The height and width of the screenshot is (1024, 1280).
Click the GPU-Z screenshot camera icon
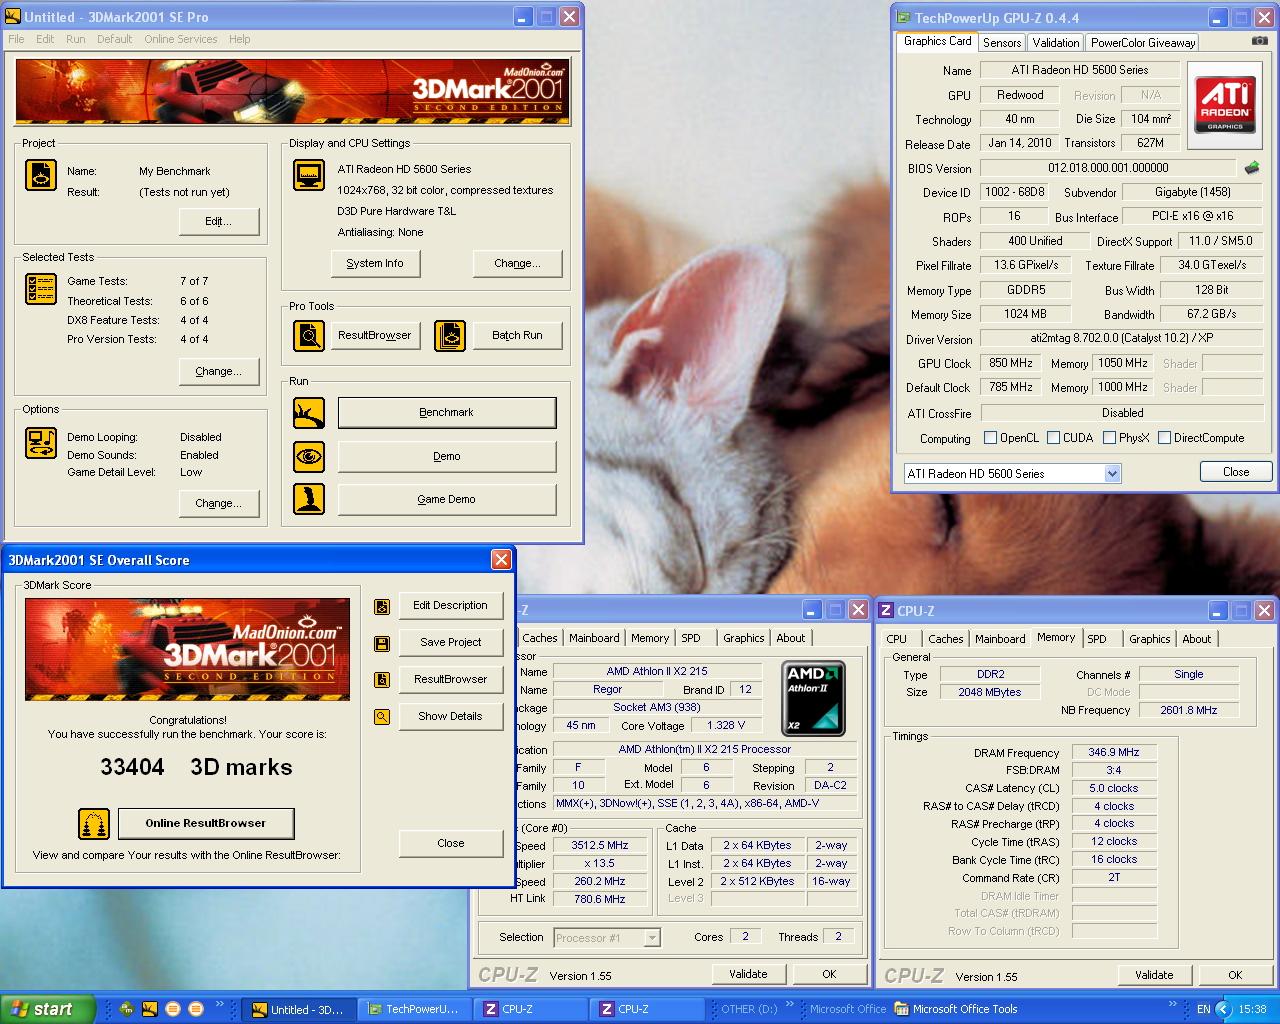(x=1260, y=41)
